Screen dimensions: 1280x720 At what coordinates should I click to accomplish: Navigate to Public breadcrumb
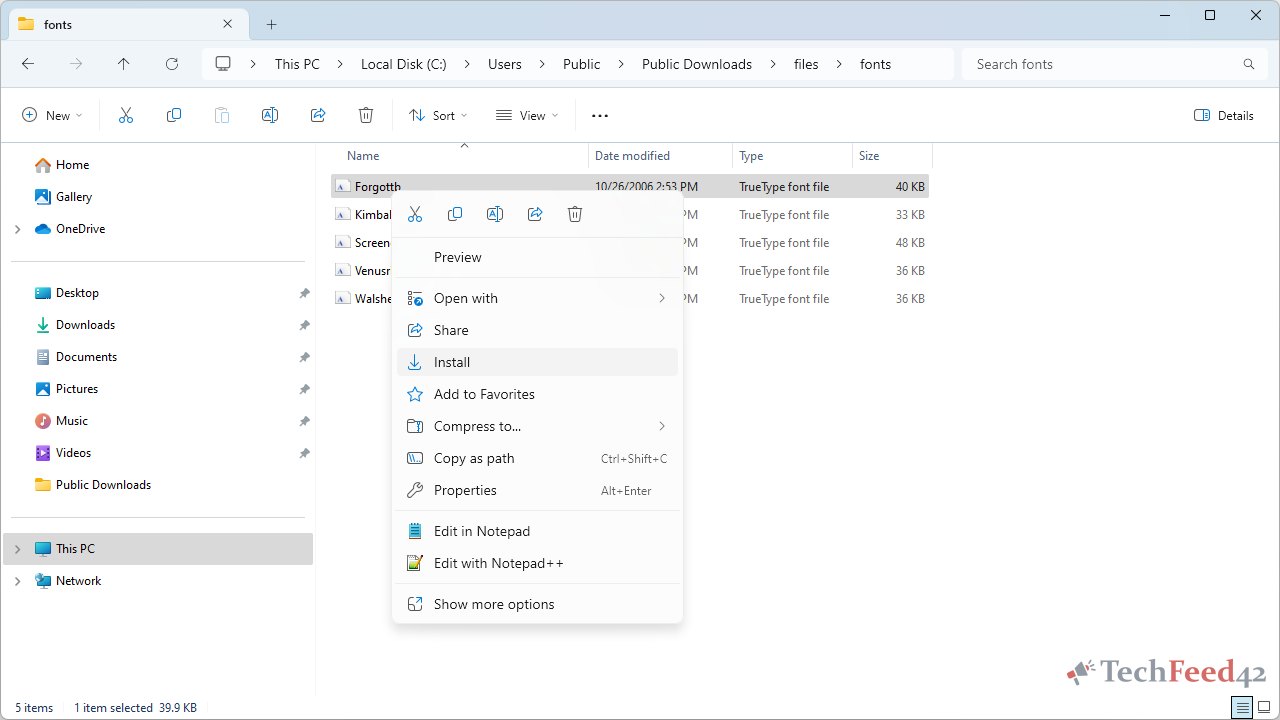pyautogui.click(x=582, y=64)
